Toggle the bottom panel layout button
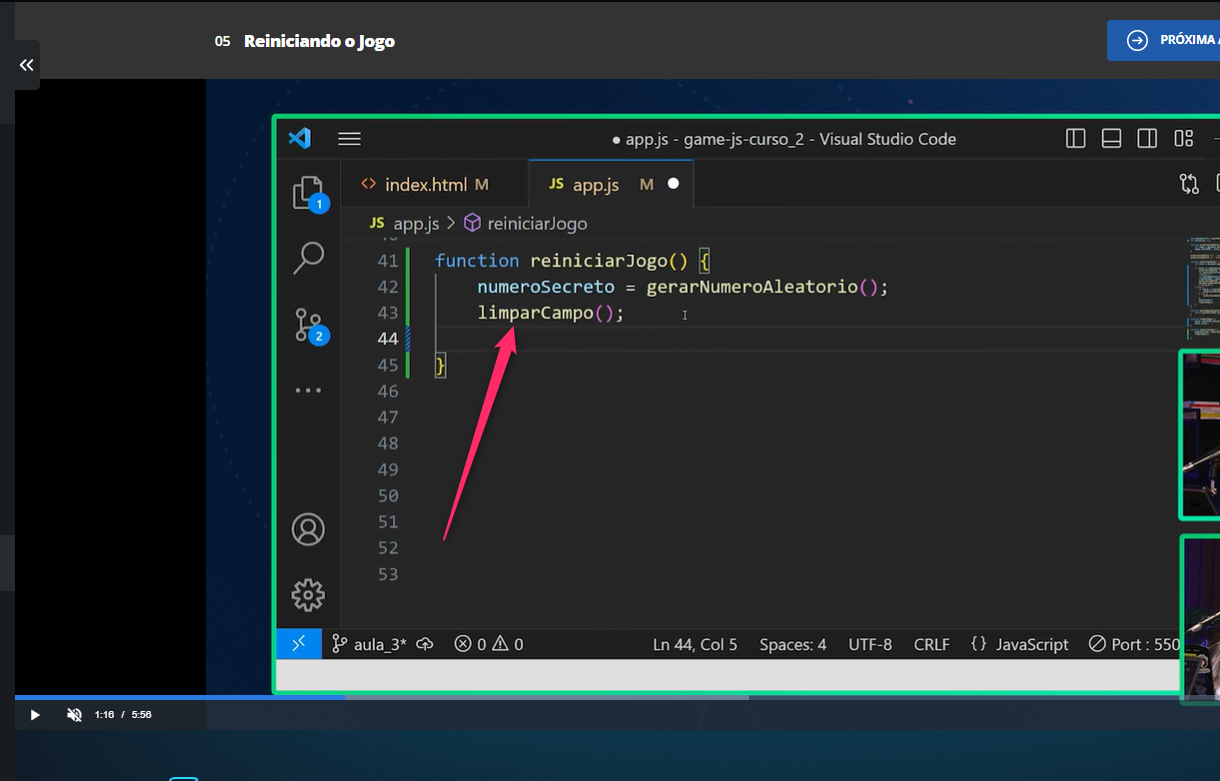 [x=1111, y=139]
